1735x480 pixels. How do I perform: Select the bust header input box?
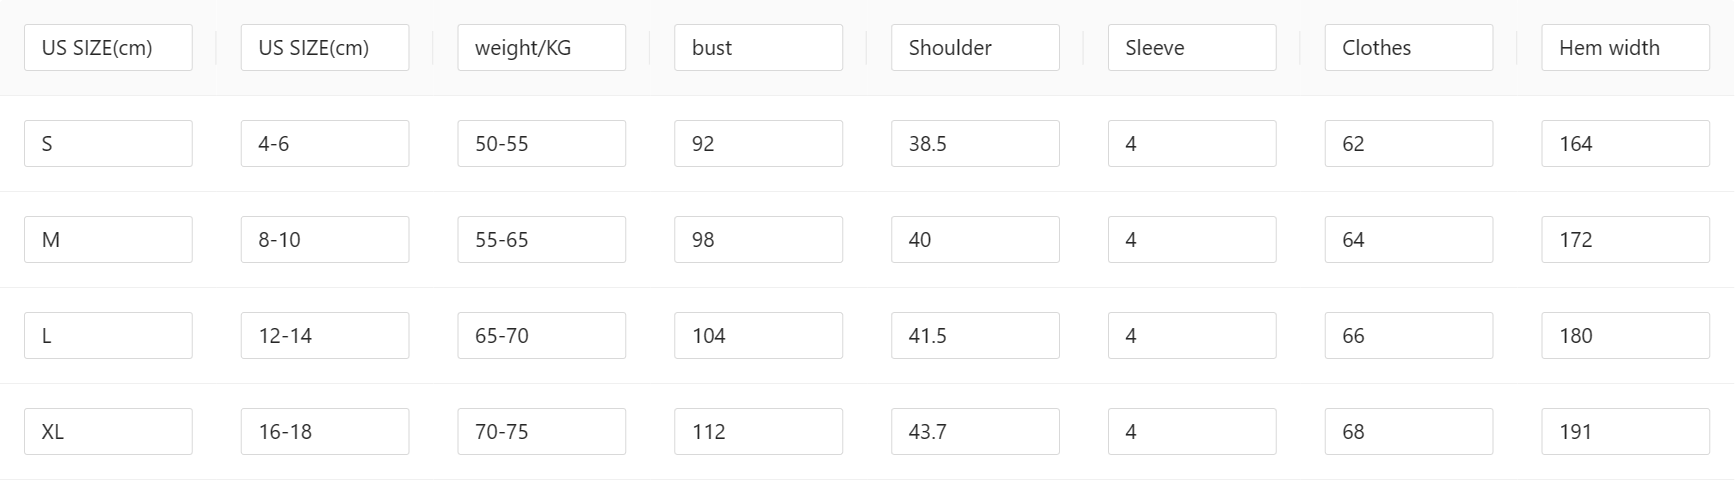758,48
